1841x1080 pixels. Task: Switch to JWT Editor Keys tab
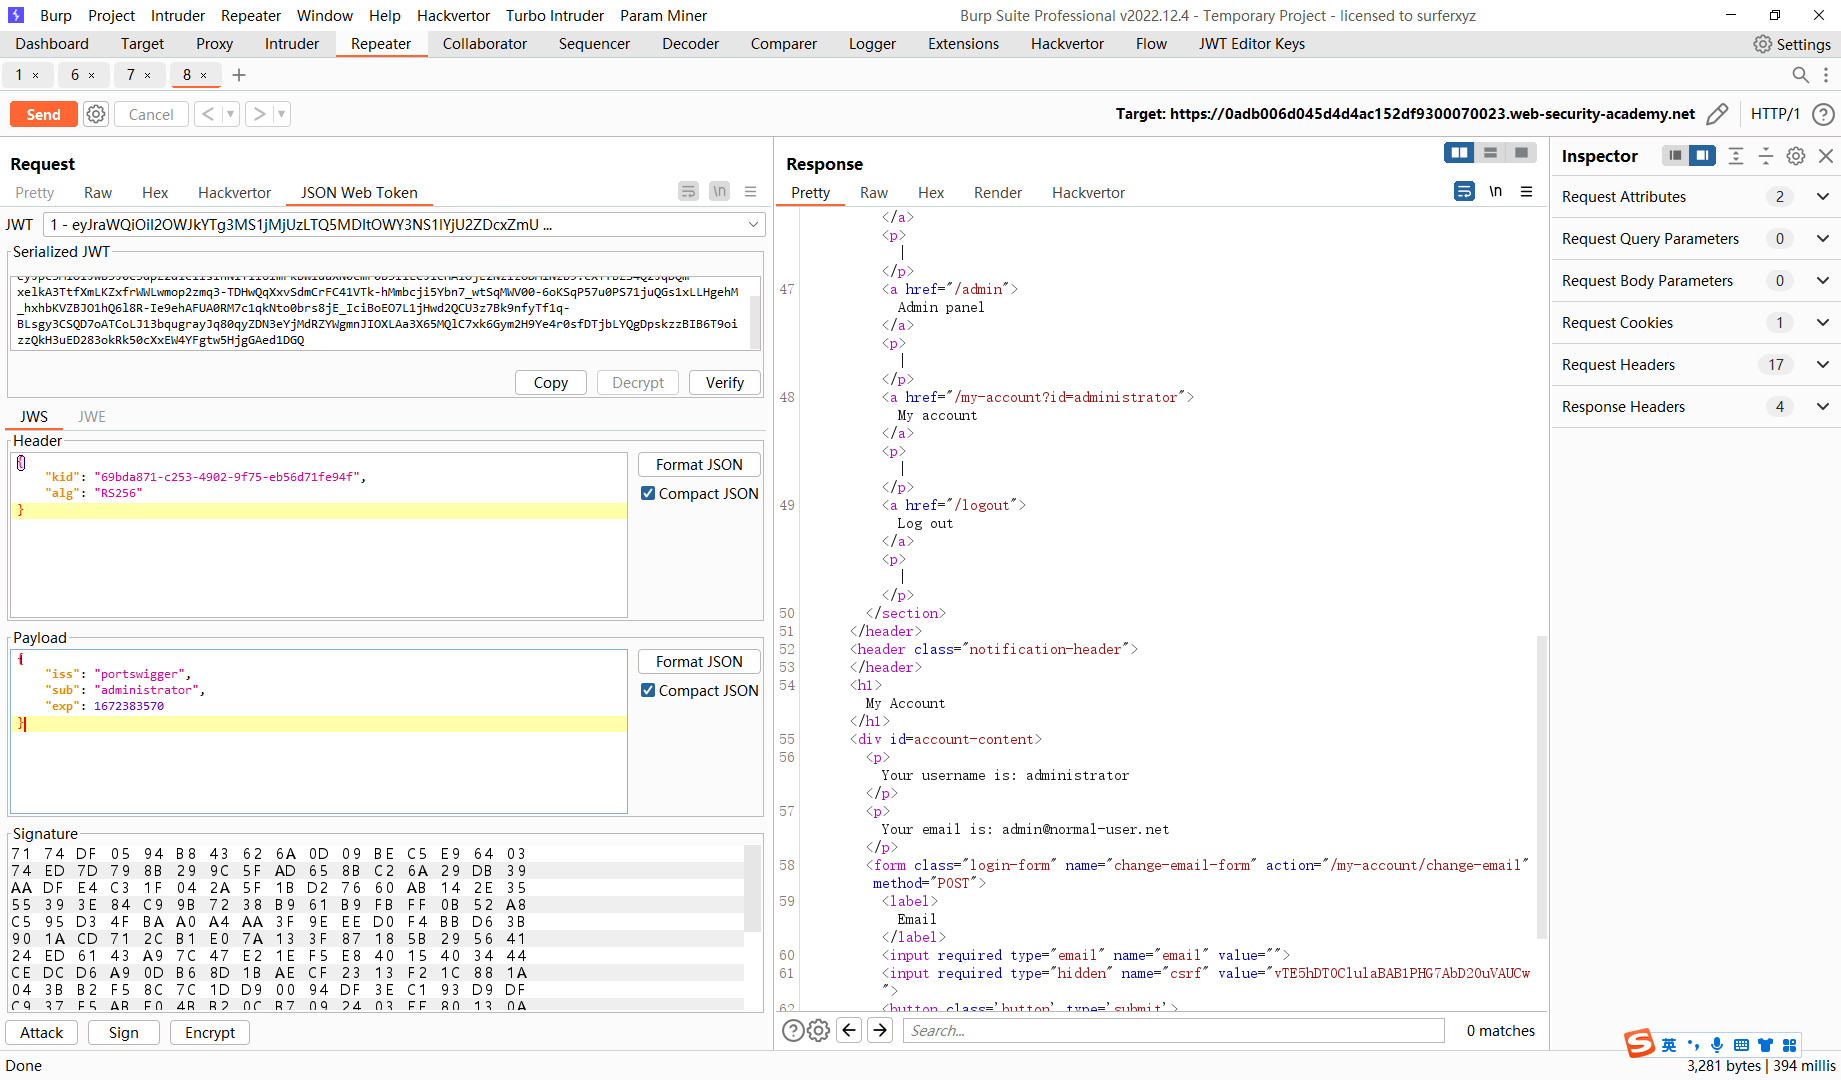click(1252, 44)
